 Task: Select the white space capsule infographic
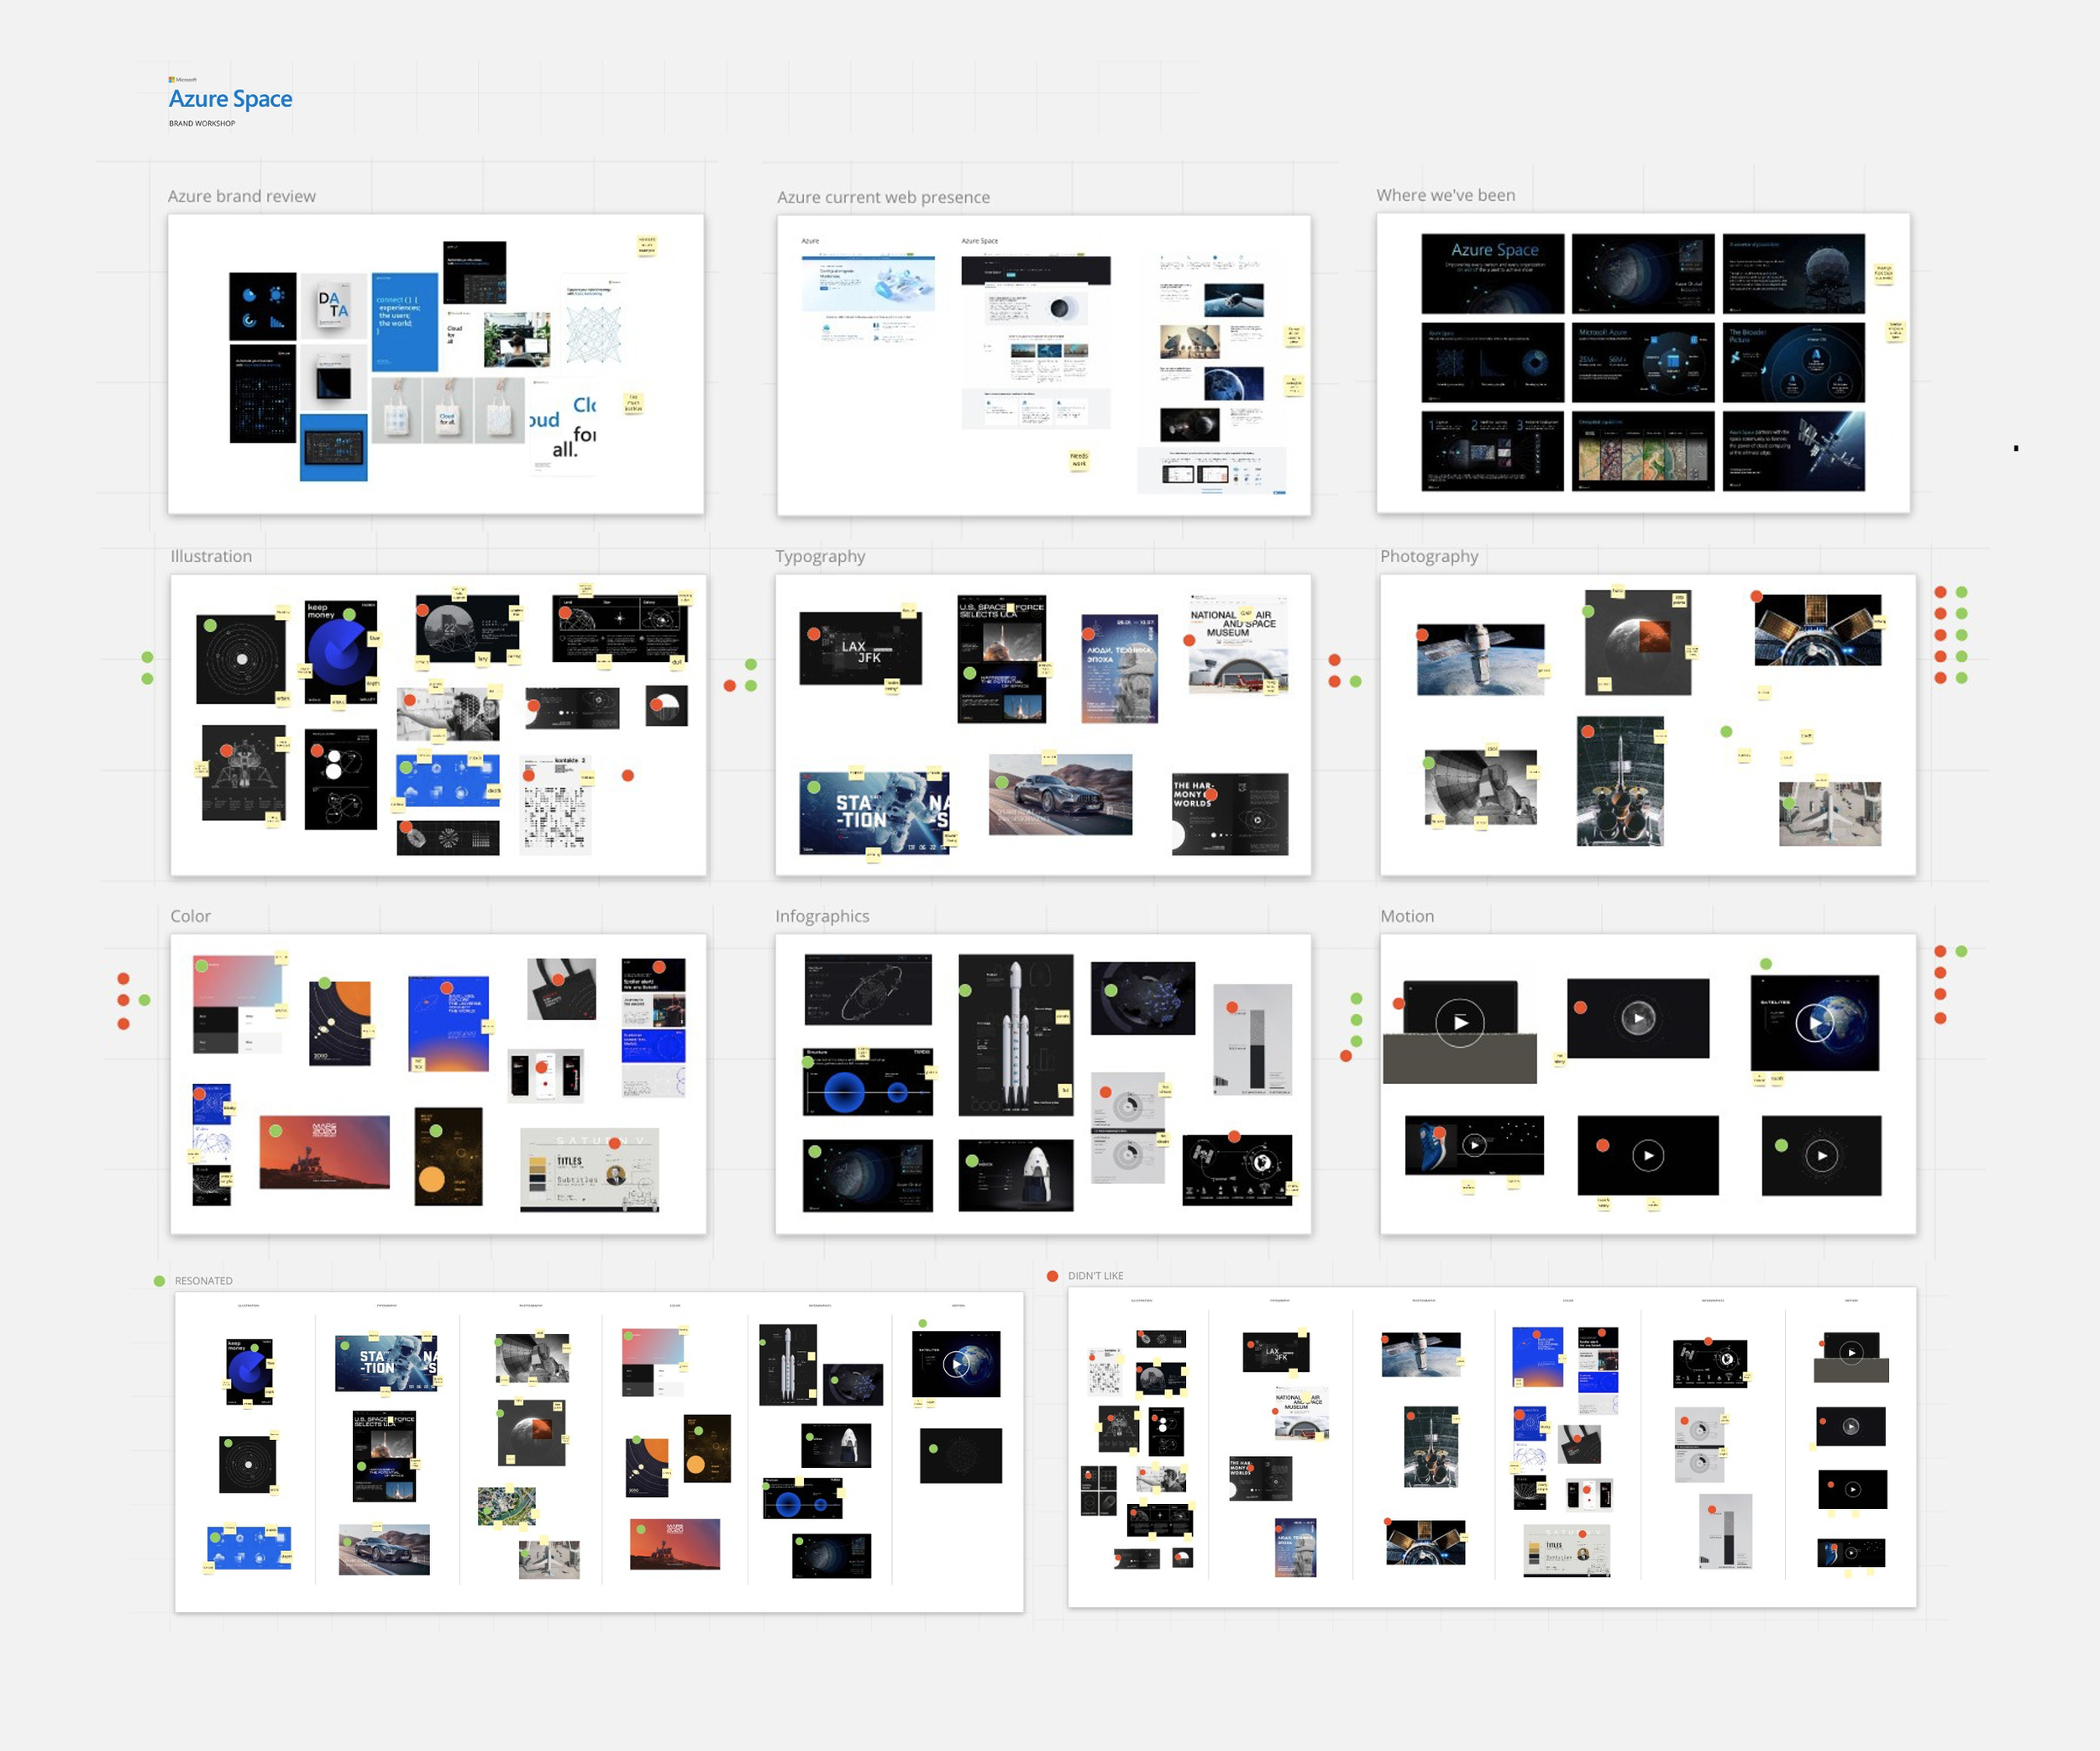tap(1016, 1175)
